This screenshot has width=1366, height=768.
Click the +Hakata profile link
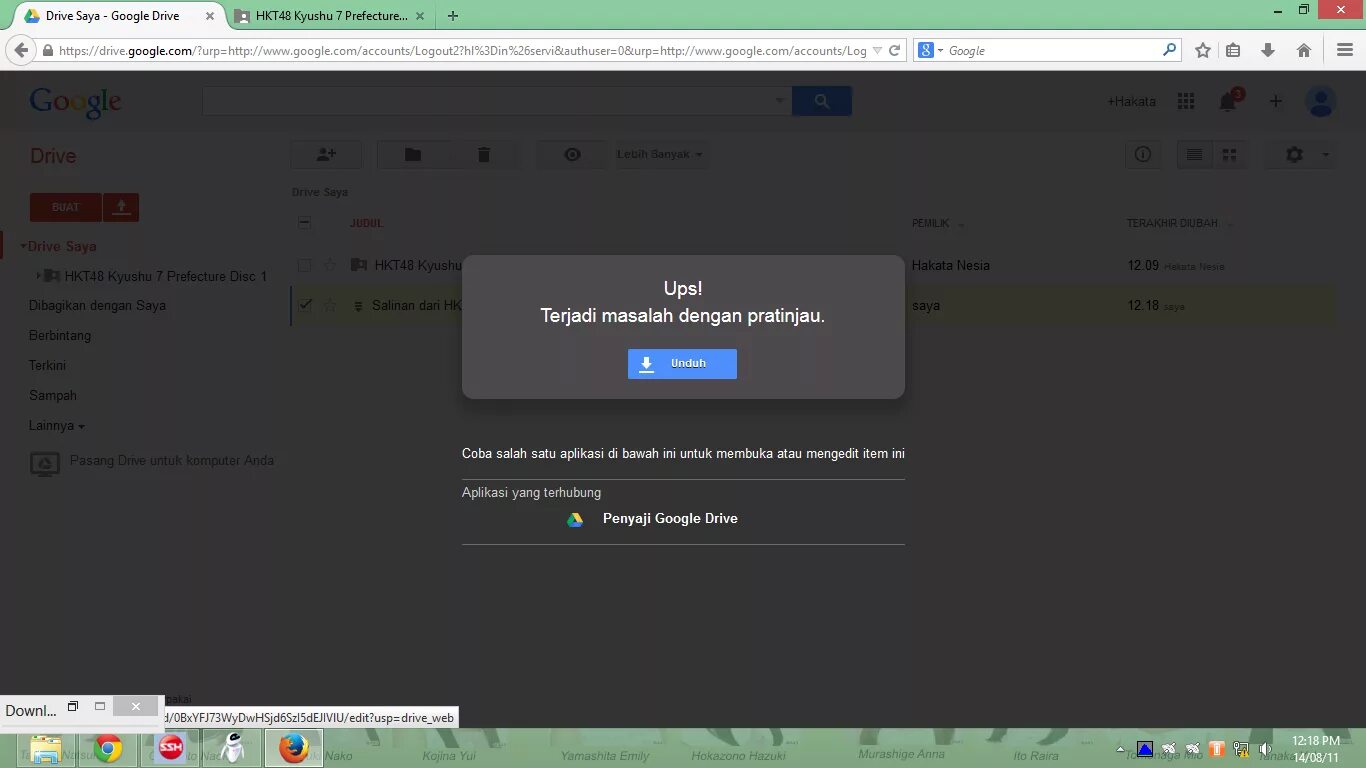(1131, 101)
